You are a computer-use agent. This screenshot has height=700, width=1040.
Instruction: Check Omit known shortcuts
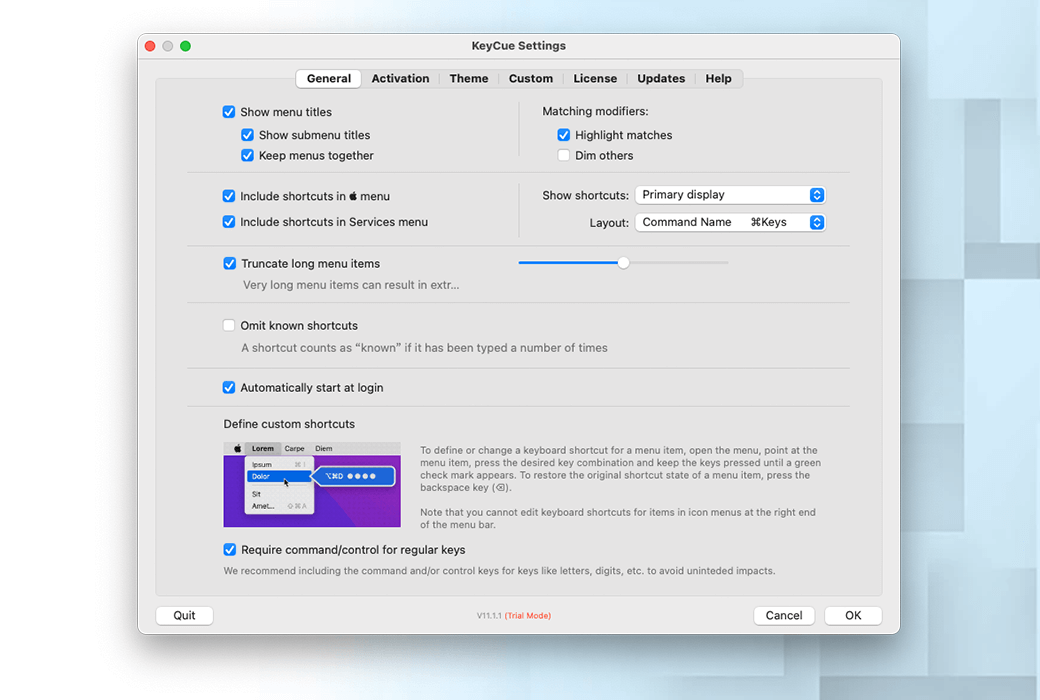pyautogui.click(x=228, y=325)
